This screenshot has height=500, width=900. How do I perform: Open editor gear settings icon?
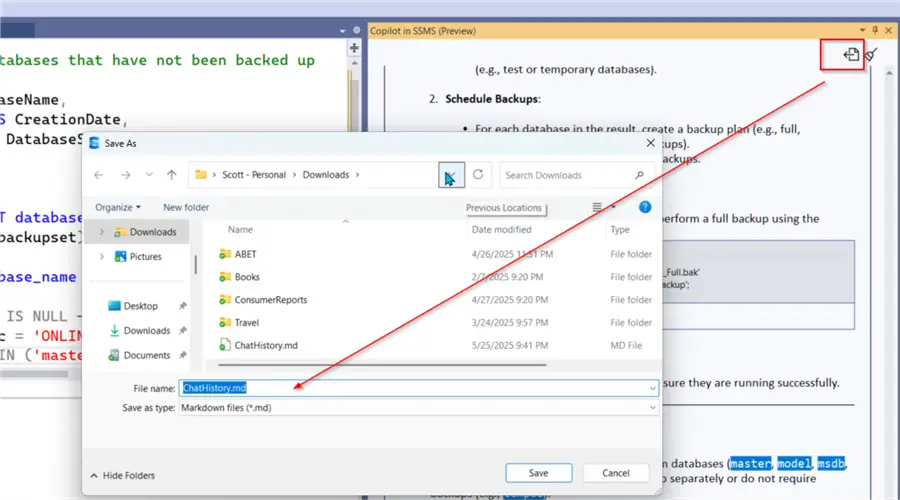click(x=356, y=30)
